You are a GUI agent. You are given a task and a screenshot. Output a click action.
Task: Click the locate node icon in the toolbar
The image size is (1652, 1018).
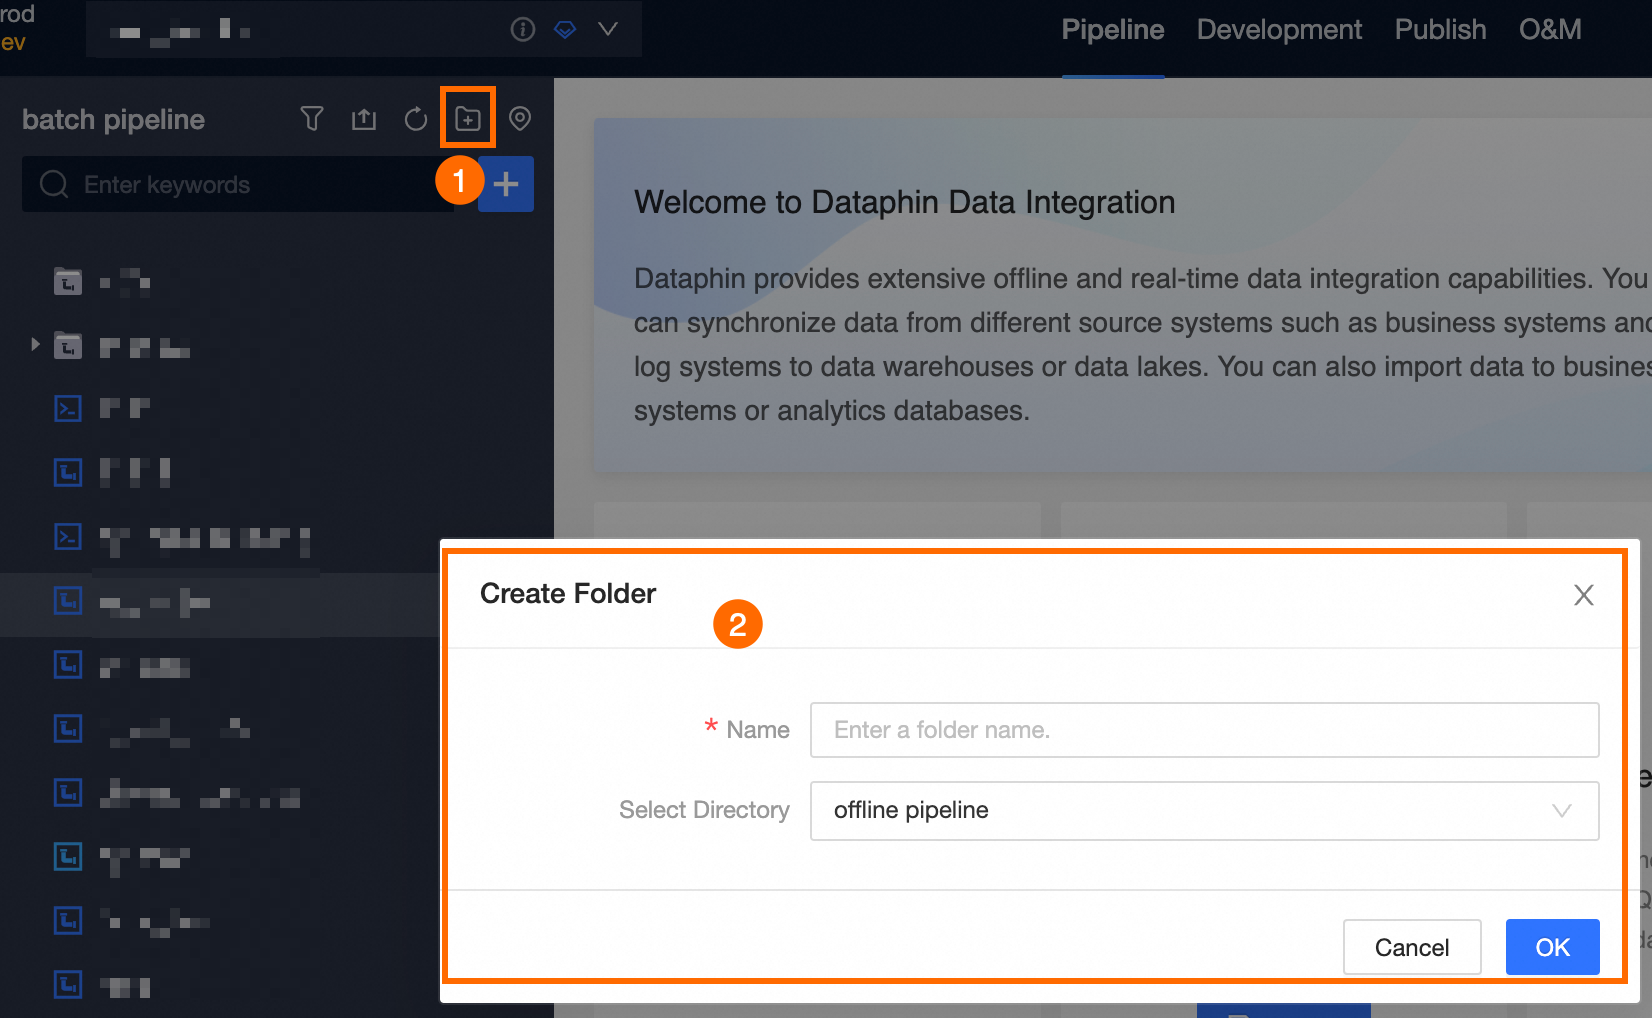point(519,118)
